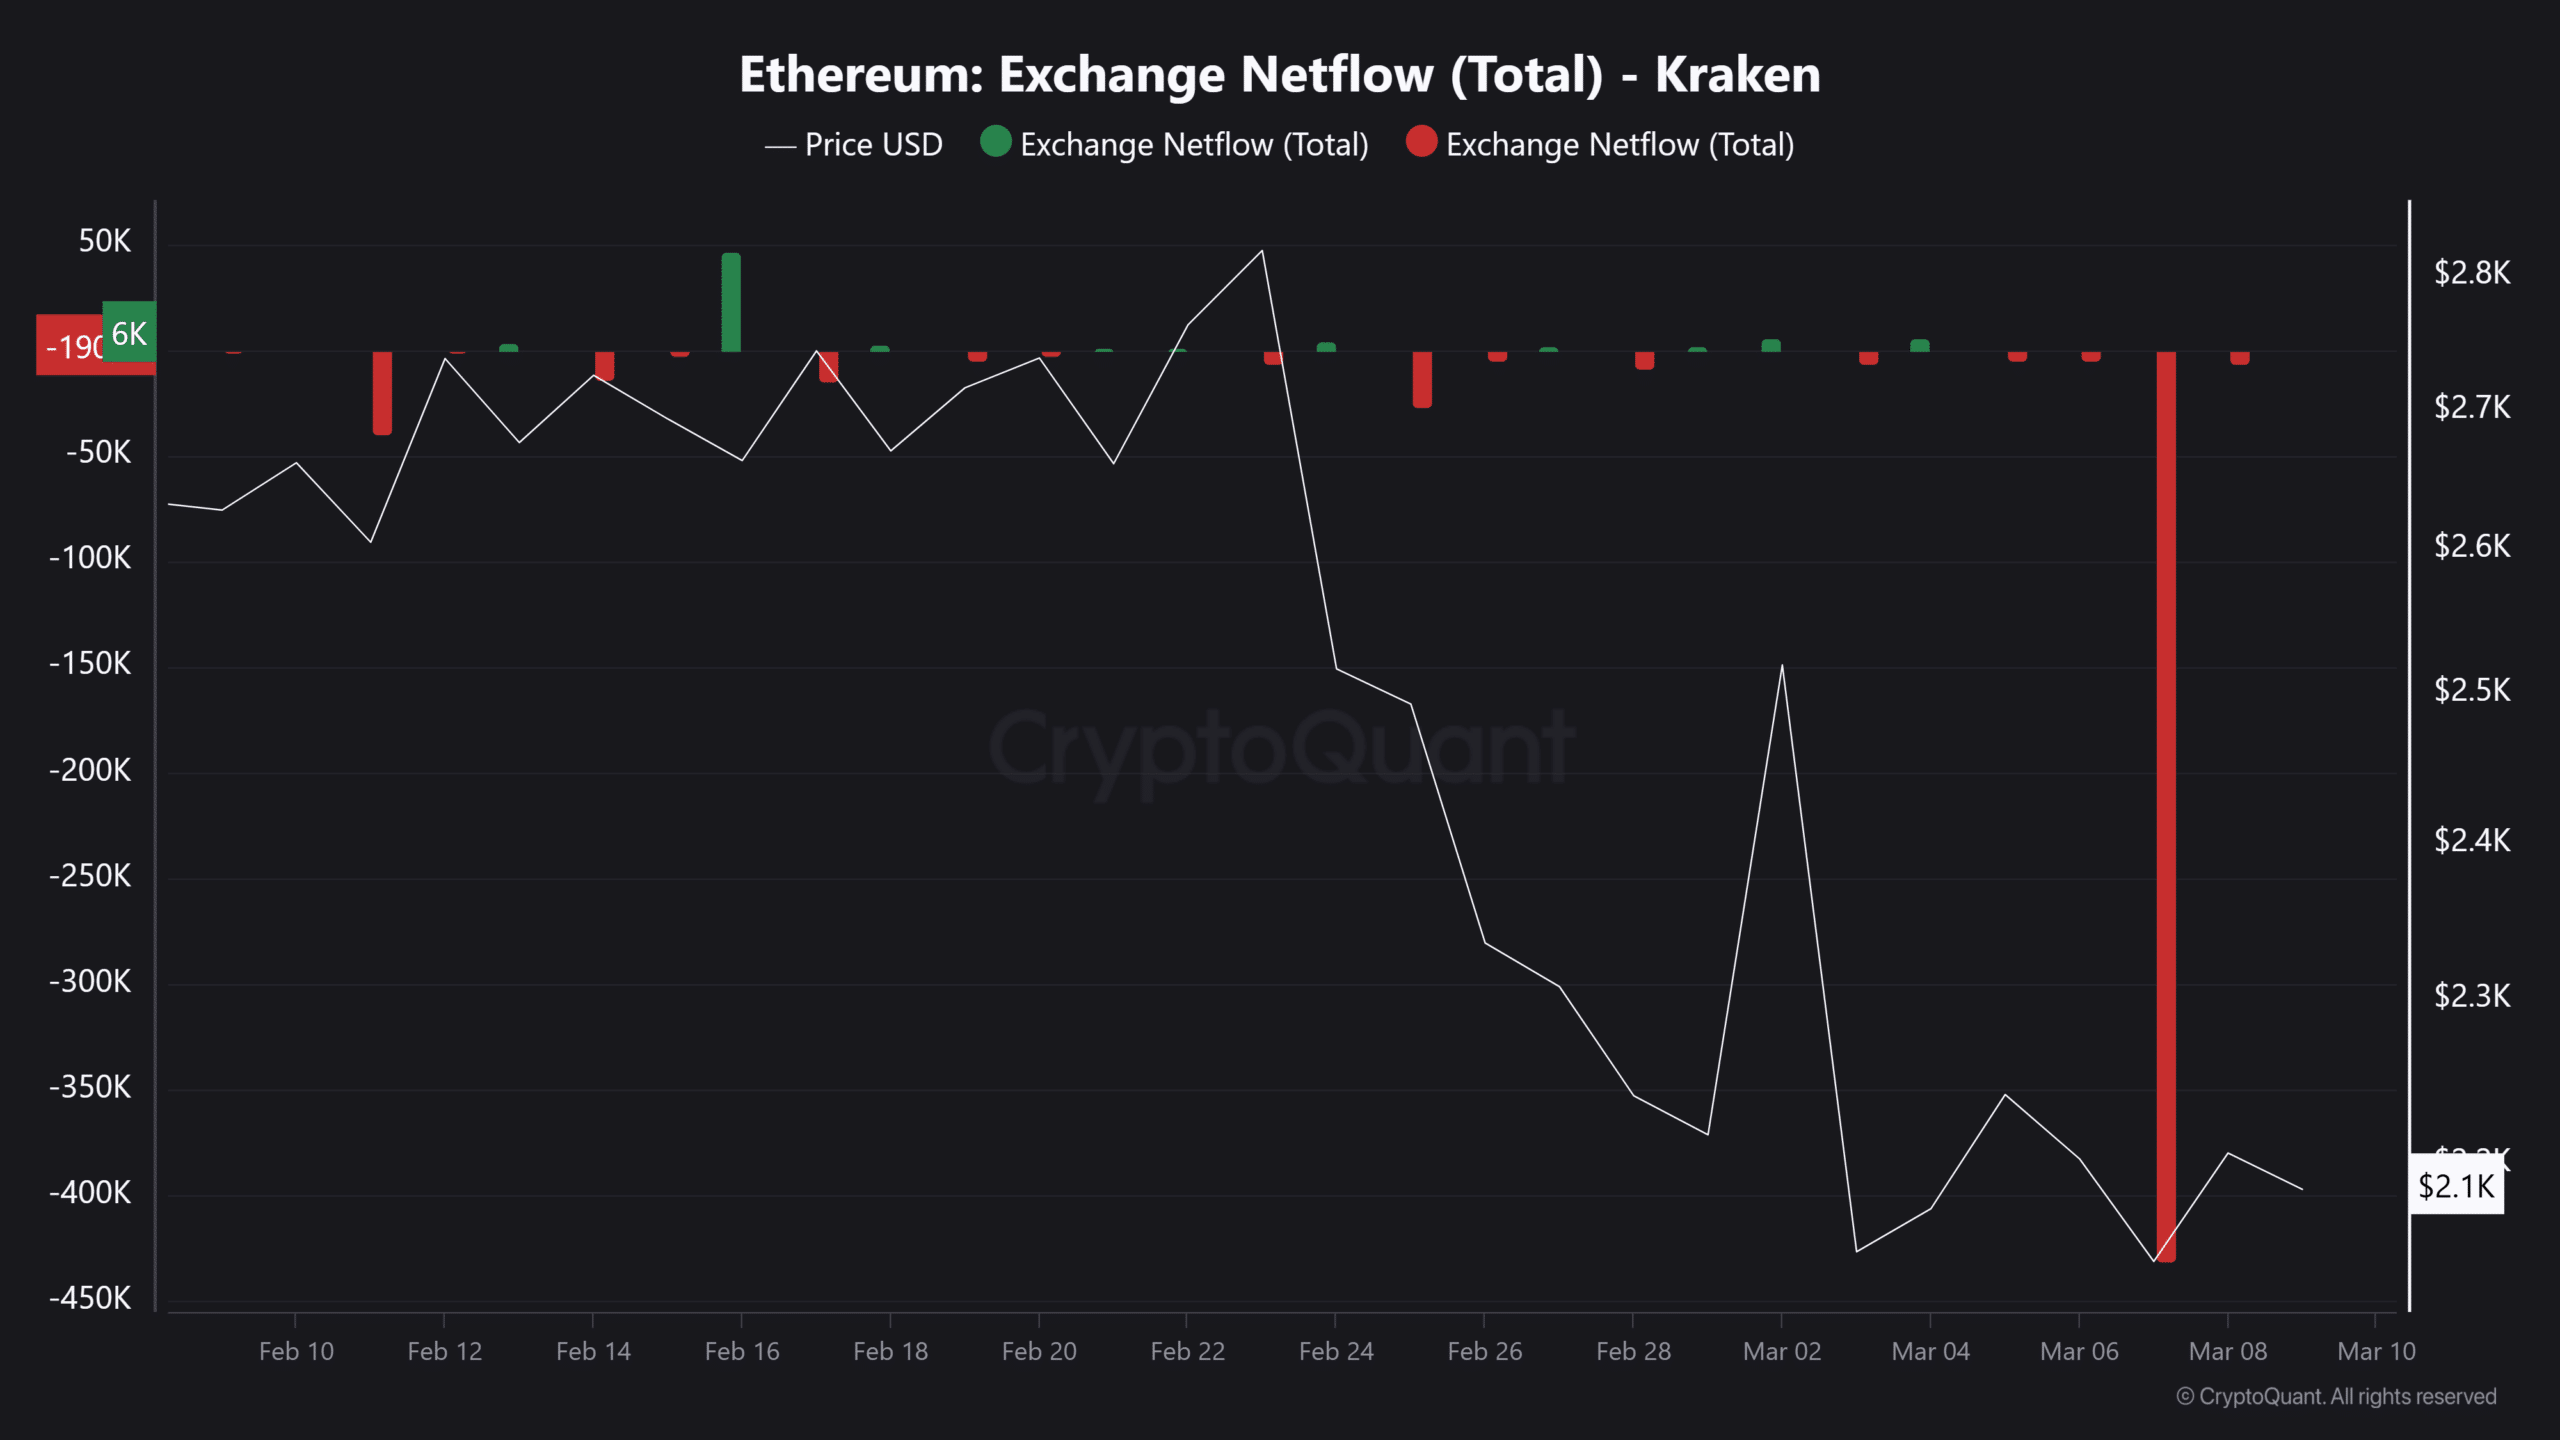
Task: Select the tall green inflow bar near Feb 16
Action: tap(731, 302)
